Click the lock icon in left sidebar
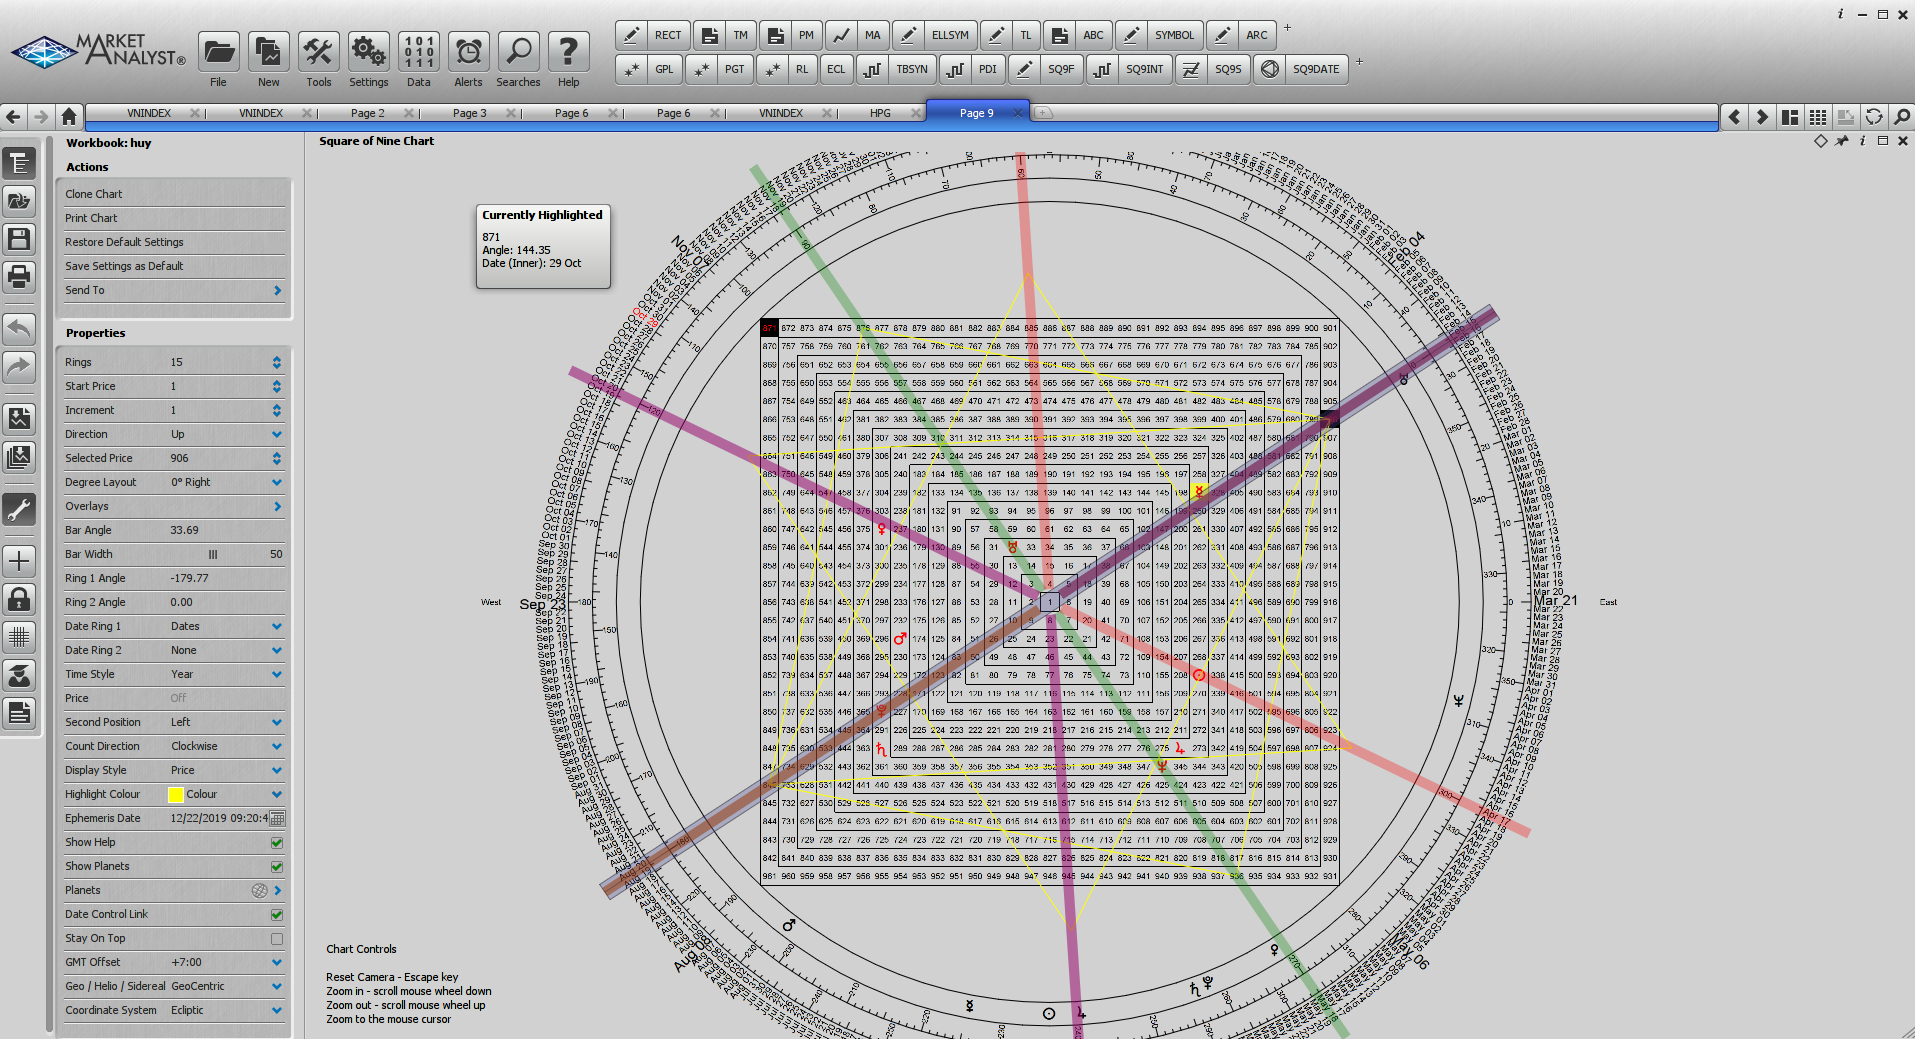This screenshot has height=1039, width=1915. coord(19,599)
